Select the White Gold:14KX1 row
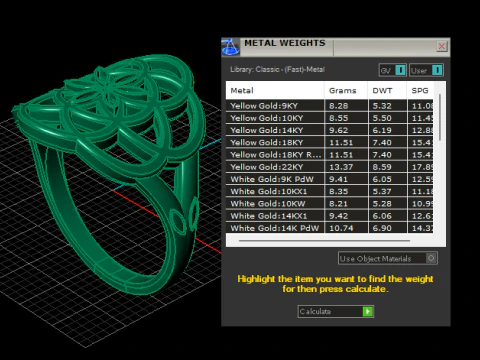The height and width of the screenshot is (360, 480). (330, 216)
